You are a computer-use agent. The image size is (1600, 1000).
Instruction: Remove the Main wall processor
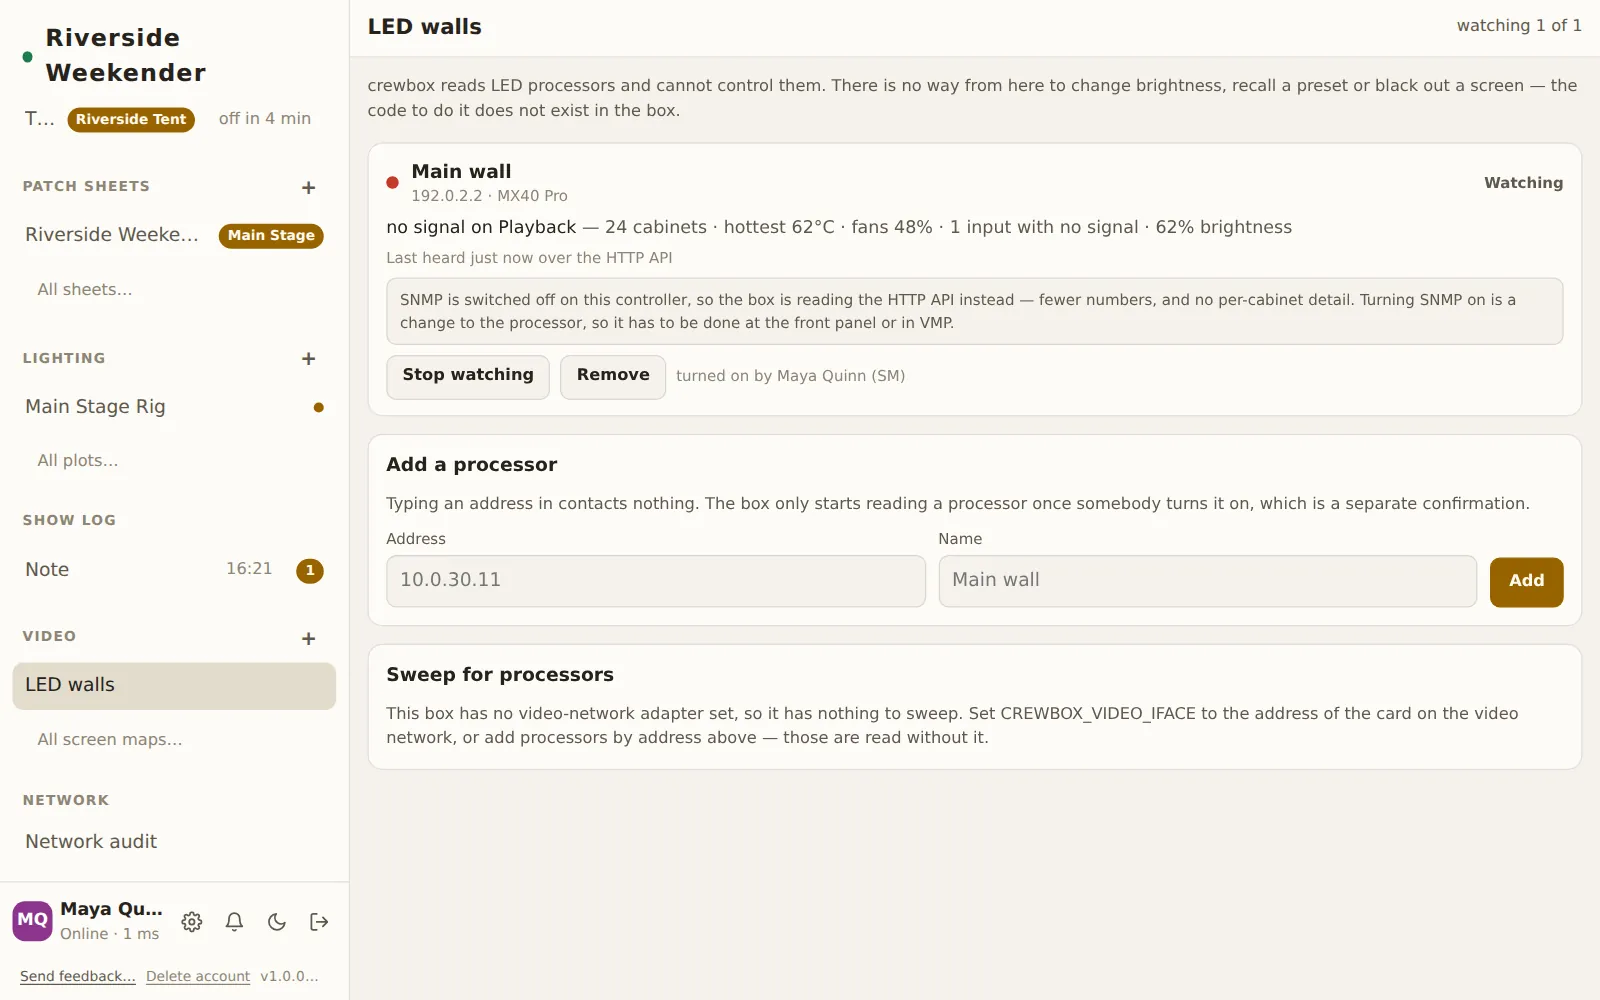pyautogui.click(x=613, y=376)
